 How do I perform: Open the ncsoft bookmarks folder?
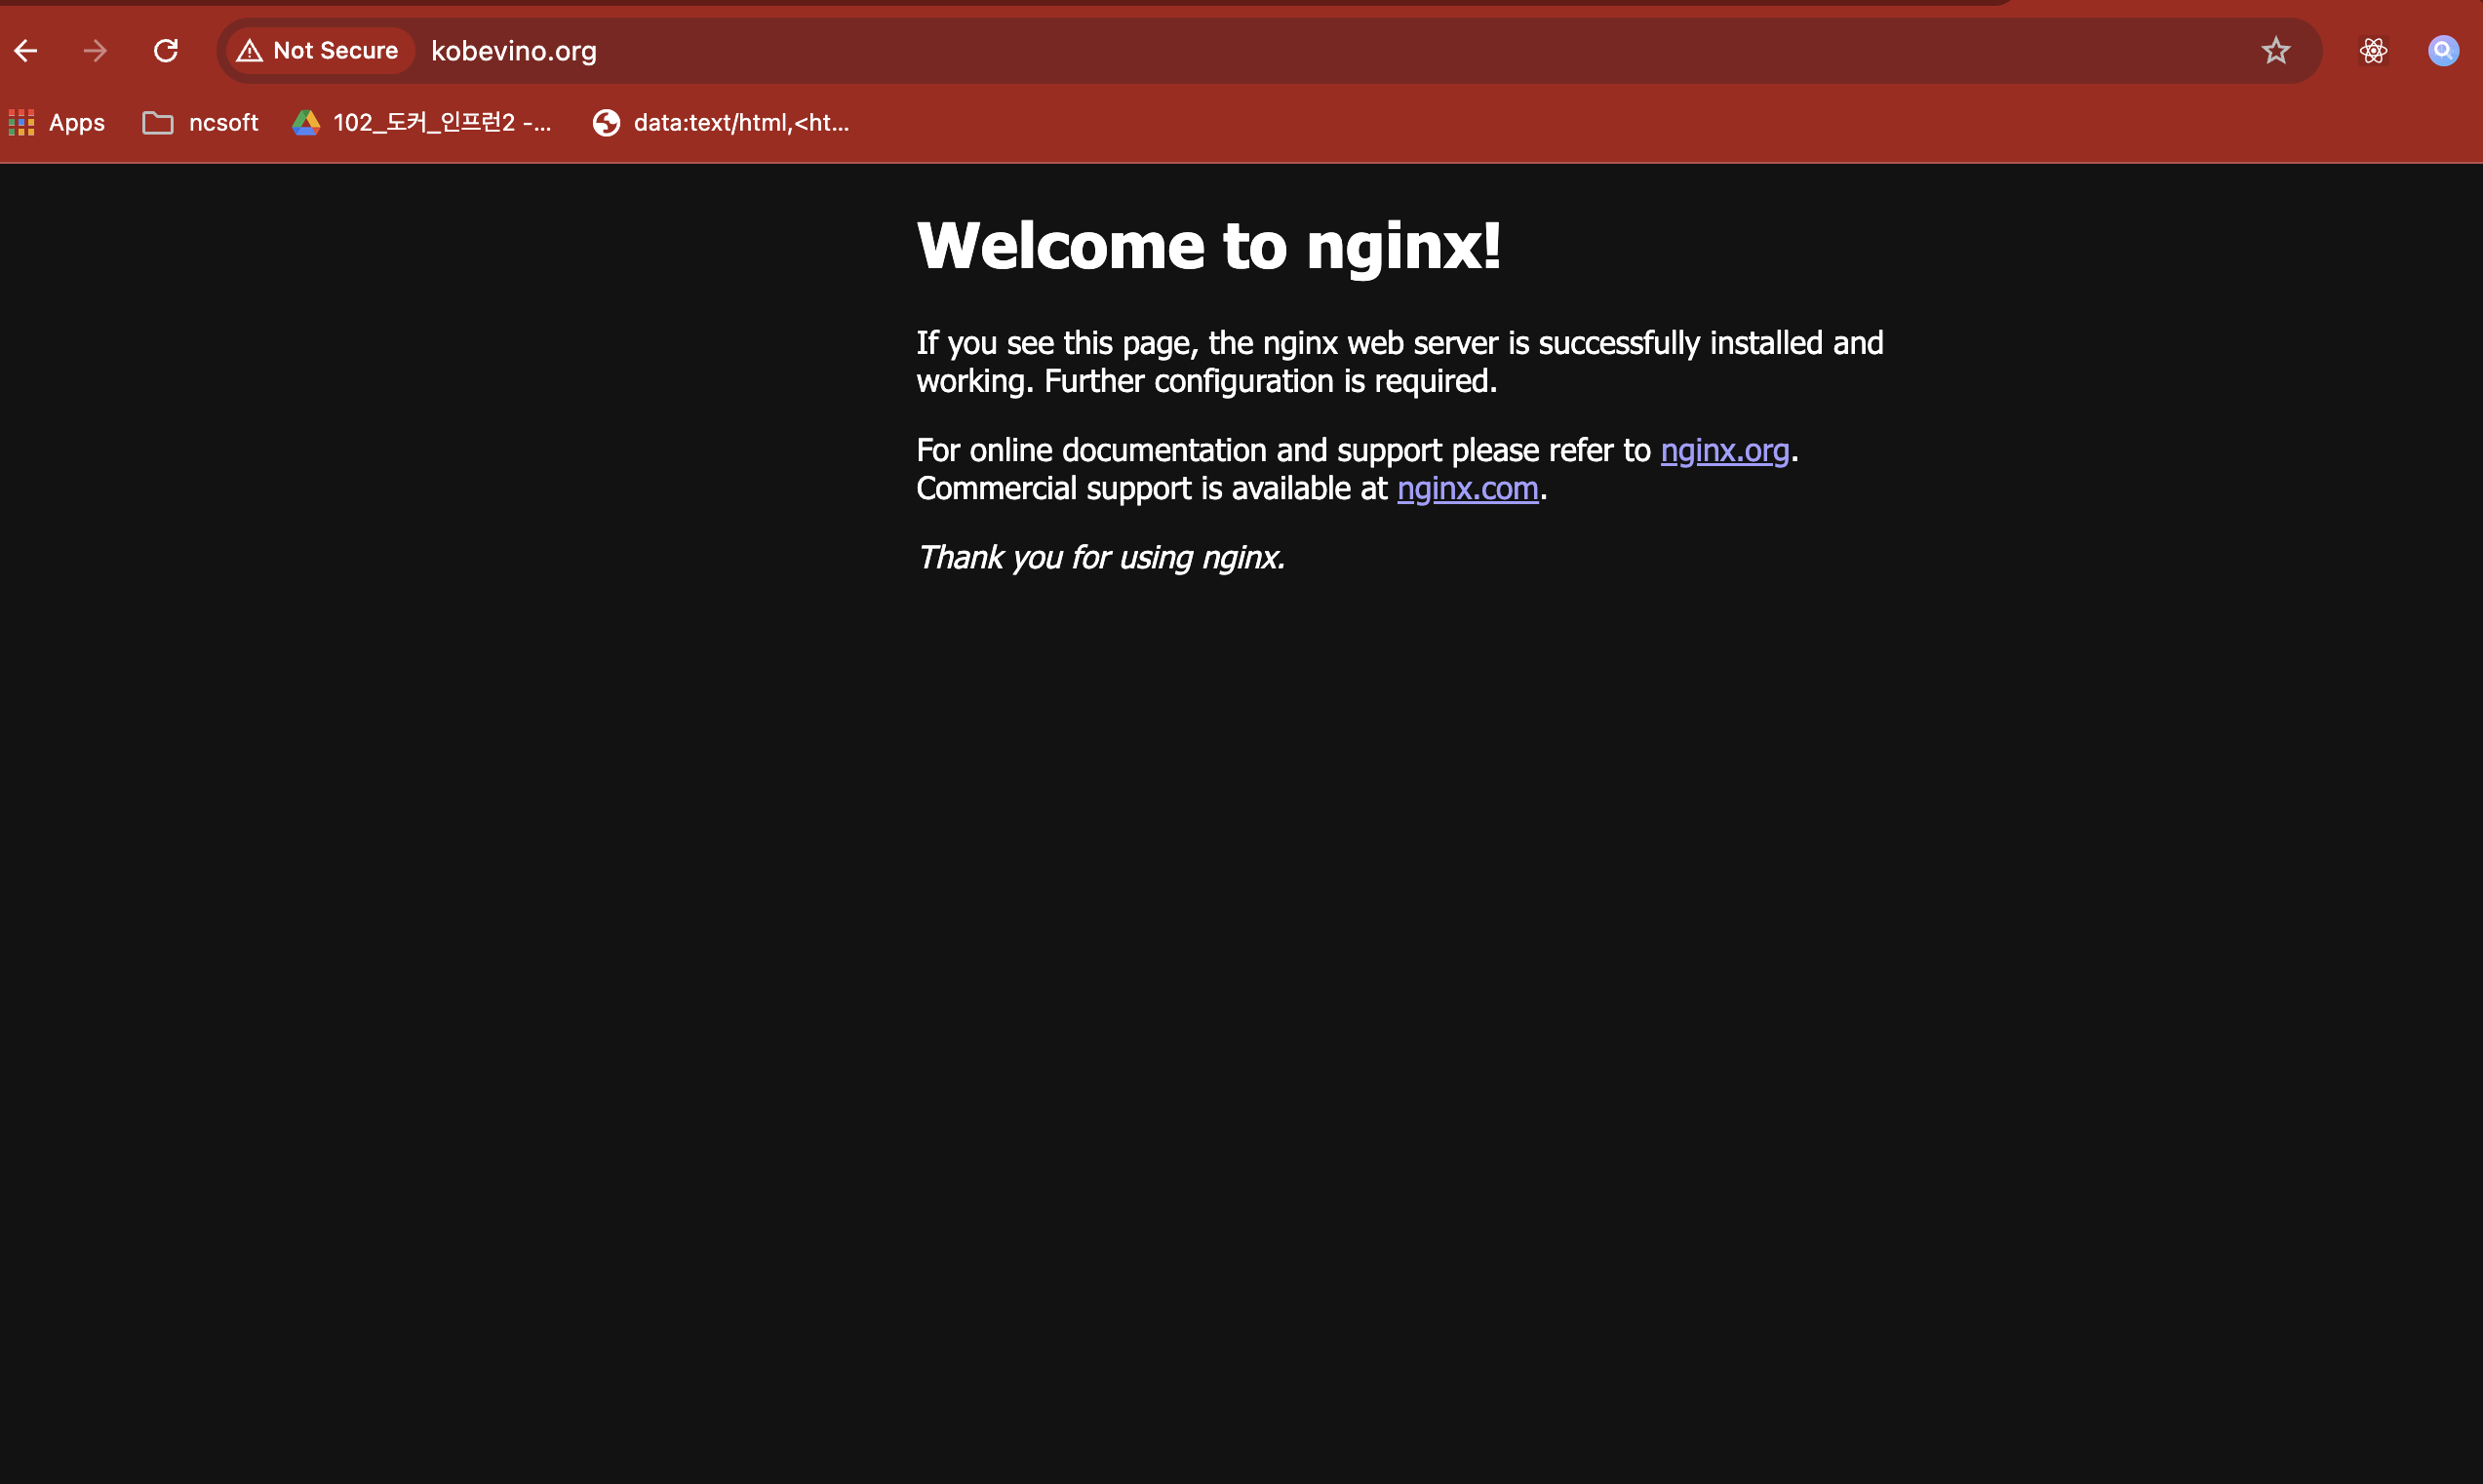[199, 122]
